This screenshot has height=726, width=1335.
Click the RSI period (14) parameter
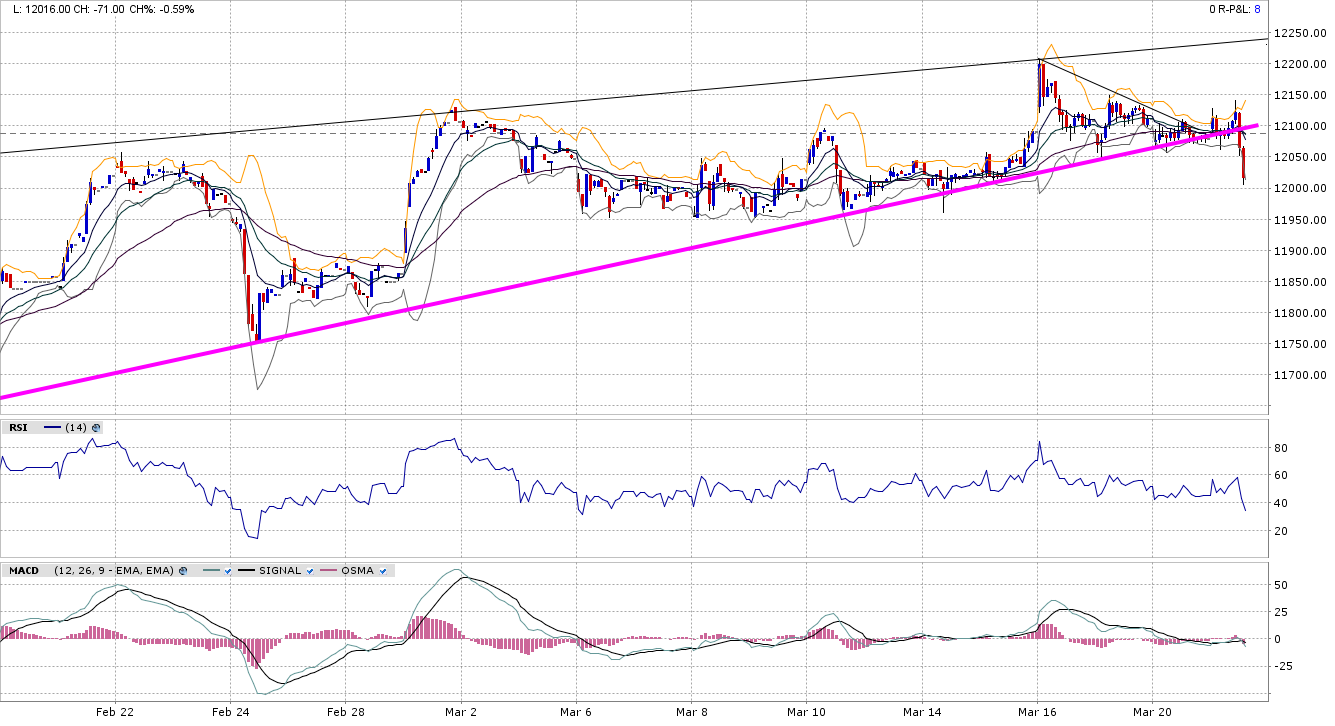click(76, 428)
